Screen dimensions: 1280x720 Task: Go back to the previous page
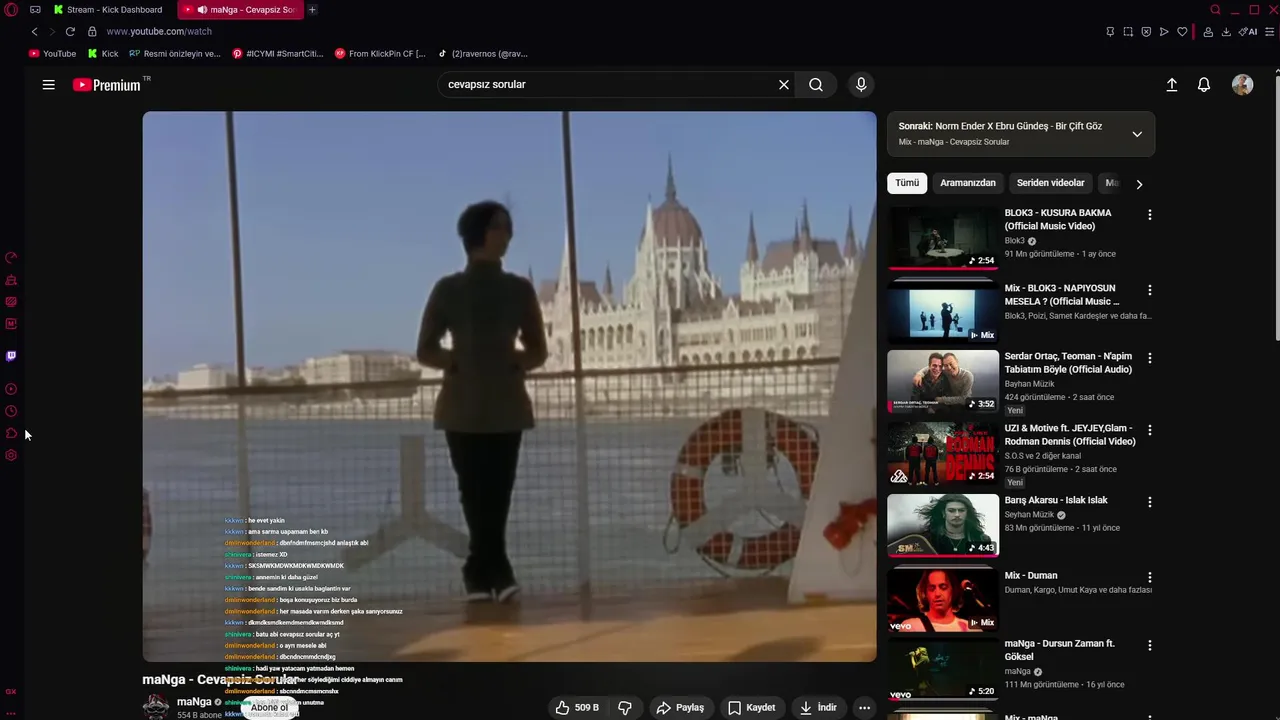point(34,31)
